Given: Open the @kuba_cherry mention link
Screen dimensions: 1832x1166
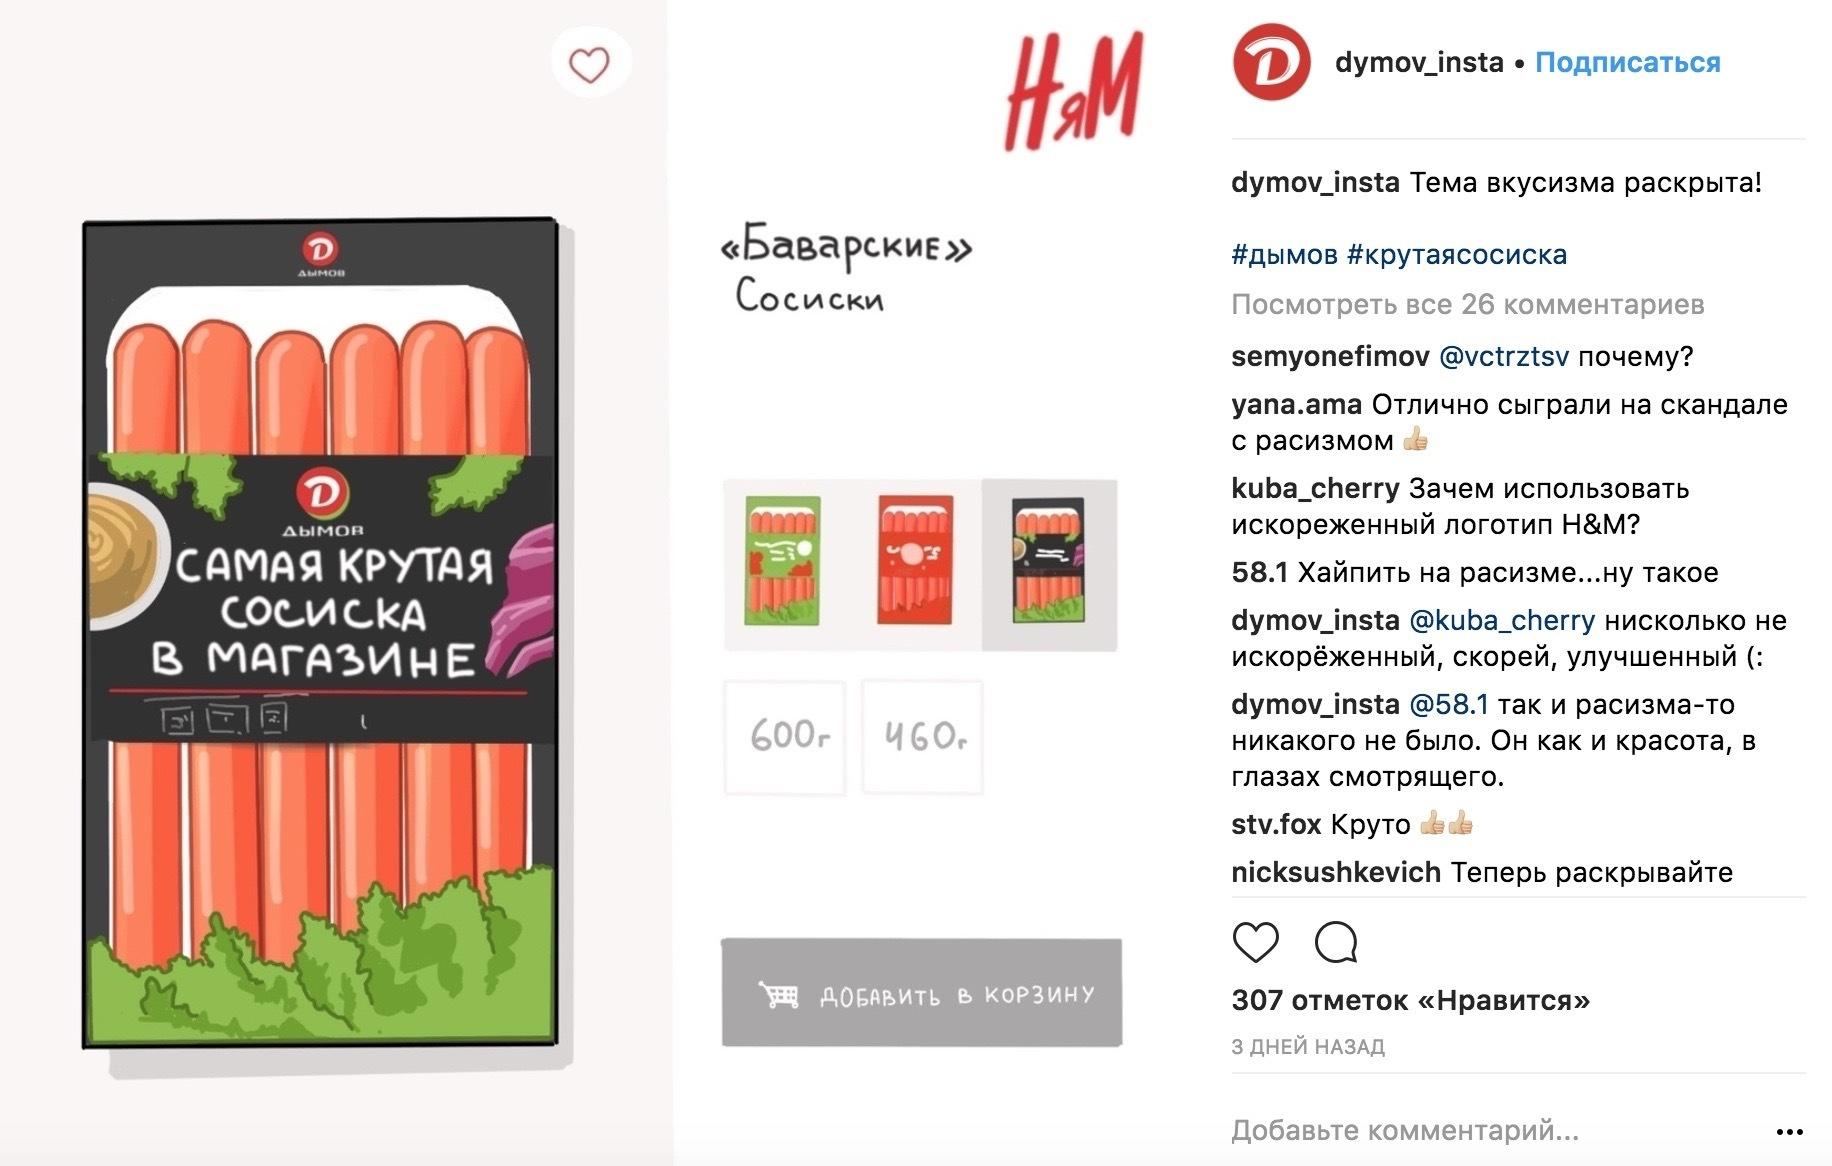Looking at the screenshot, I should tap(1502, 621).
